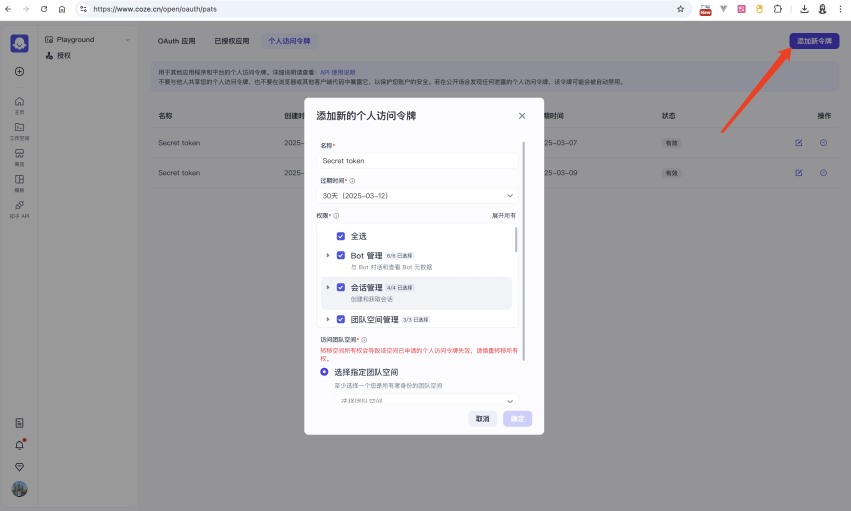Open the browser downloads icon
851x511 pixels.
click(804, 8)
